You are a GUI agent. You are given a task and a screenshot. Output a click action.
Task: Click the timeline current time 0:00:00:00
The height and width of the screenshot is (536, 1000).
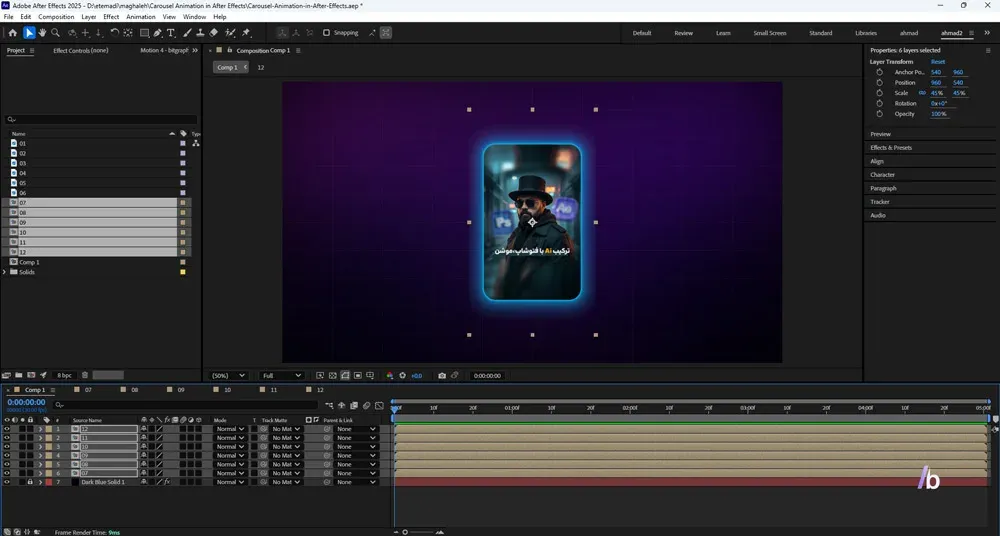[26, 403]
